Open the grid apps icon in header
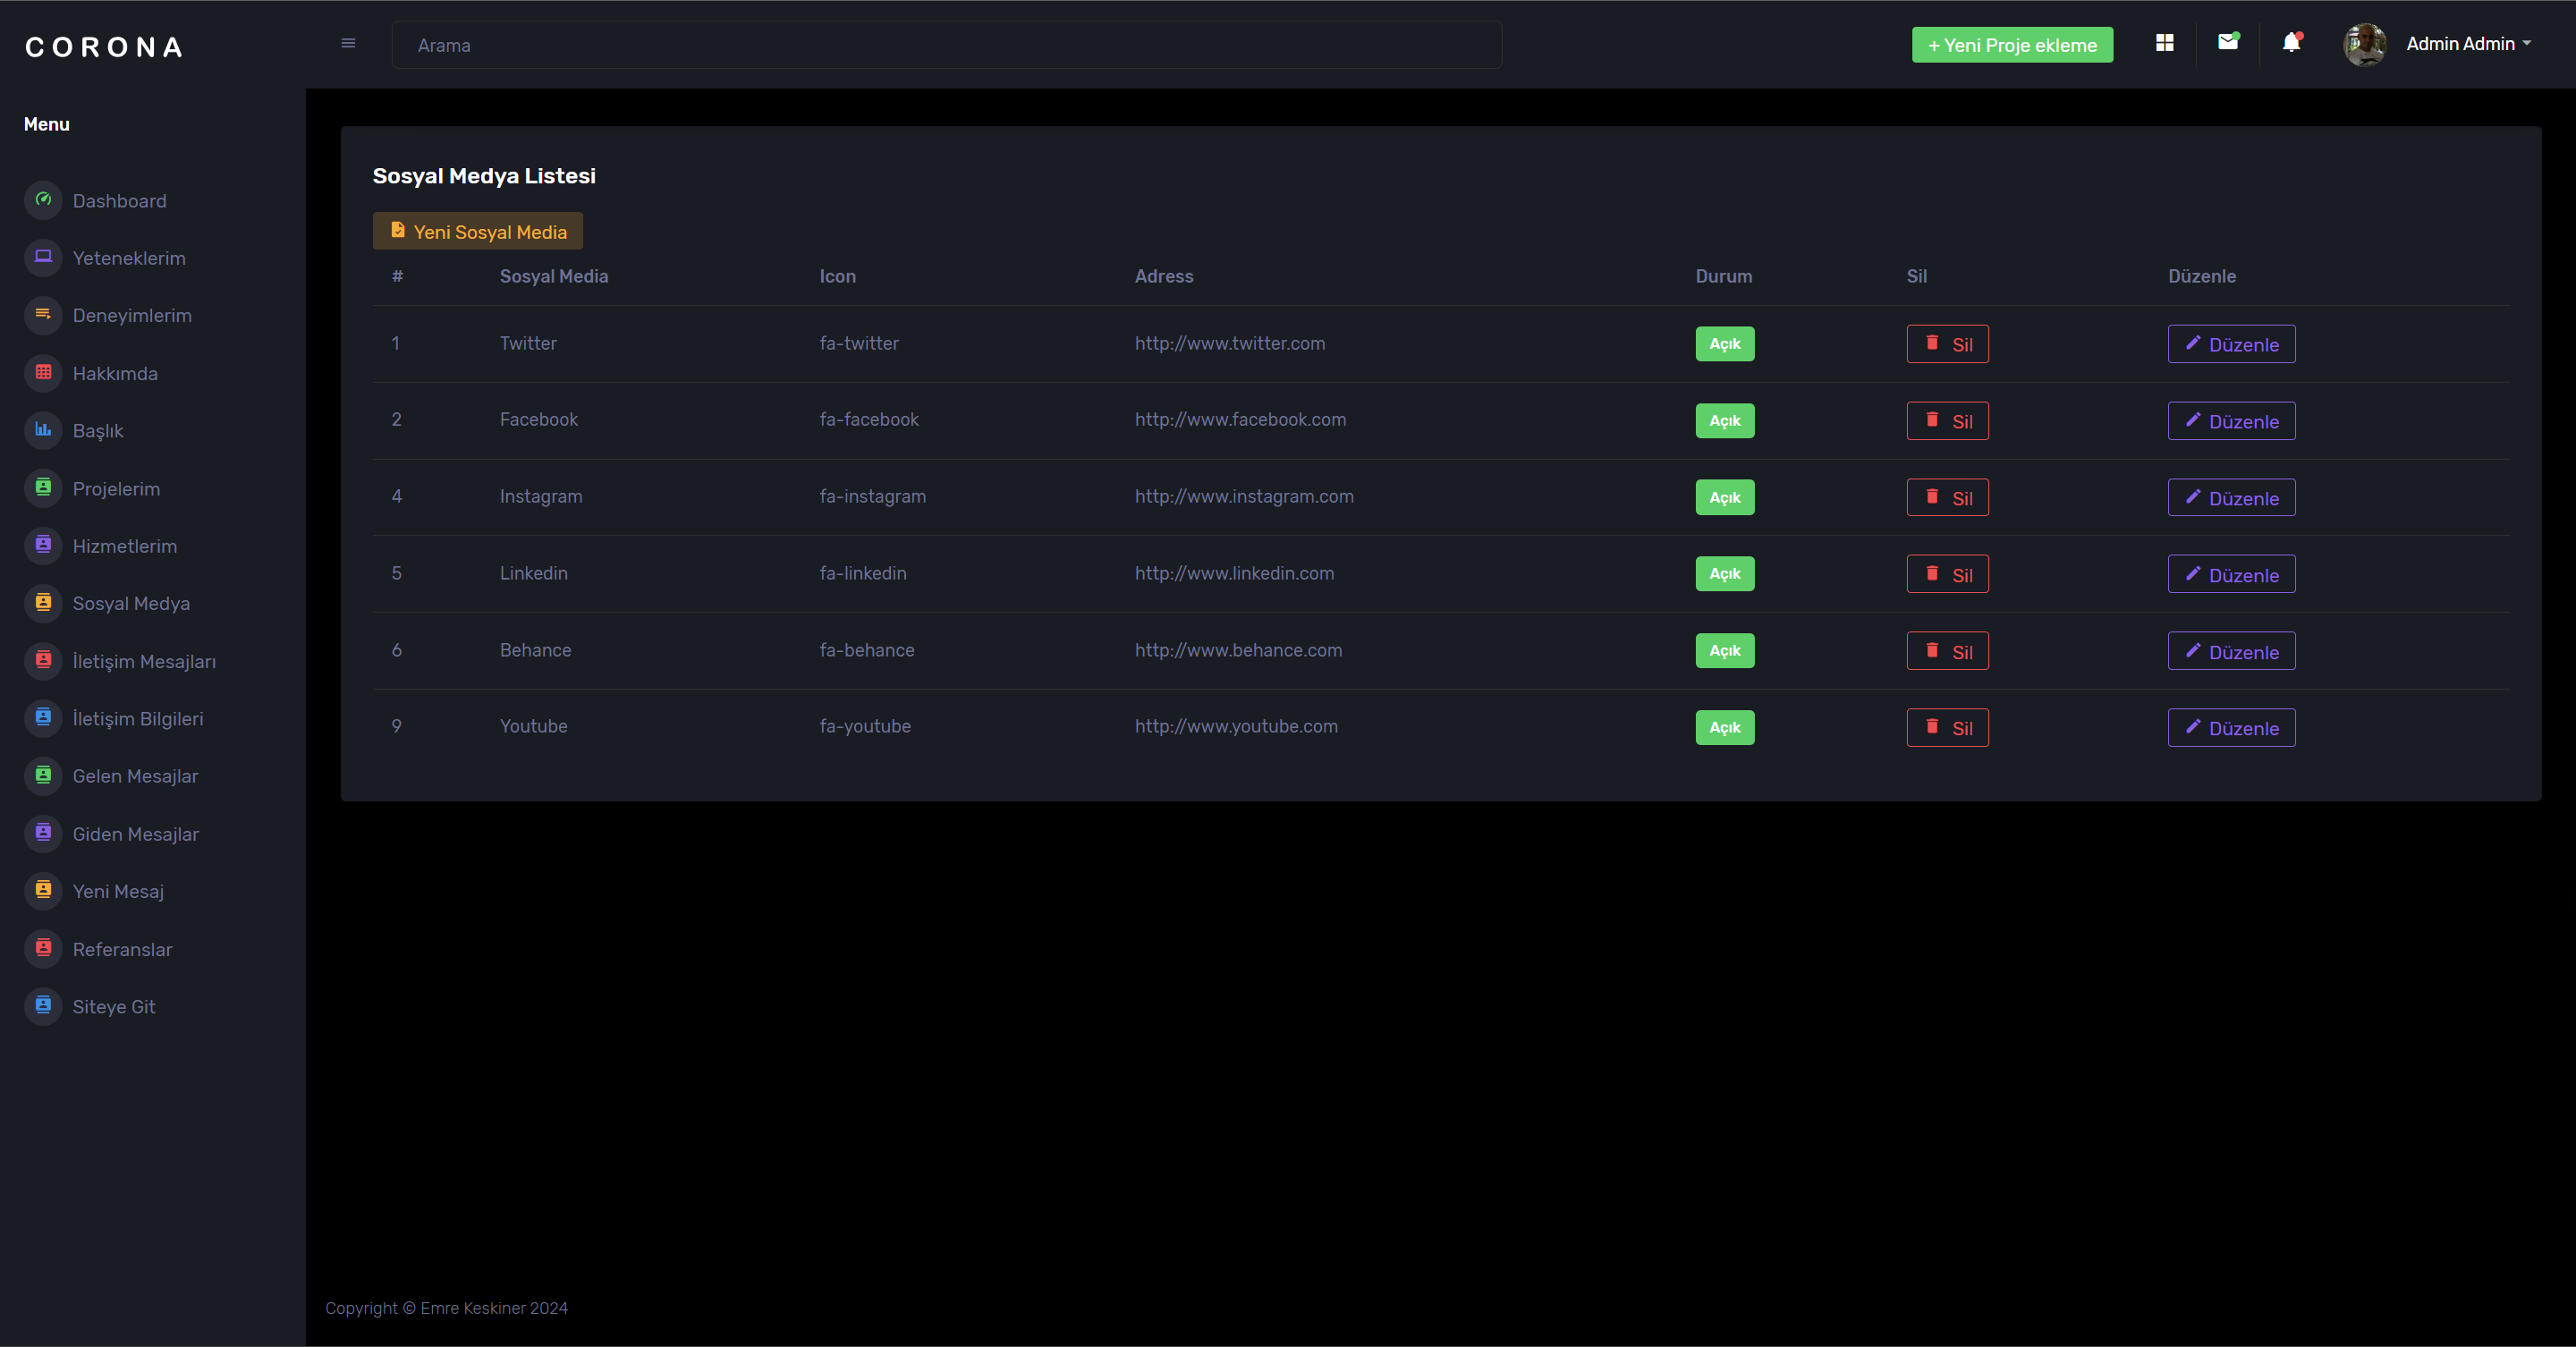The width and height of the screenshot is (2576, 1347). coord(2164,43)
